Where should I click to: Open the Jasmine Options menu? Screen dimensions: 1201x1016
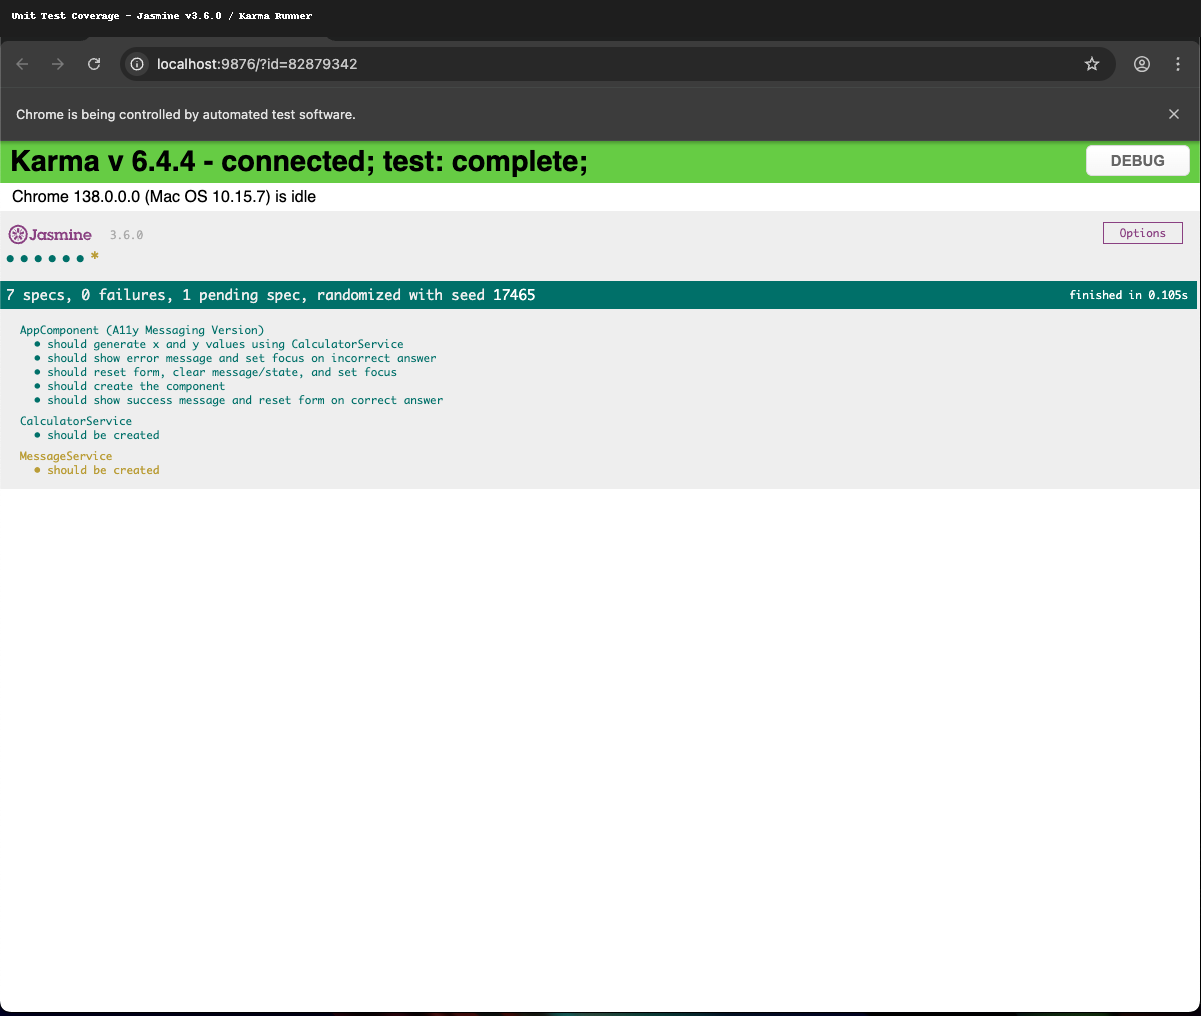point(1142,233)
